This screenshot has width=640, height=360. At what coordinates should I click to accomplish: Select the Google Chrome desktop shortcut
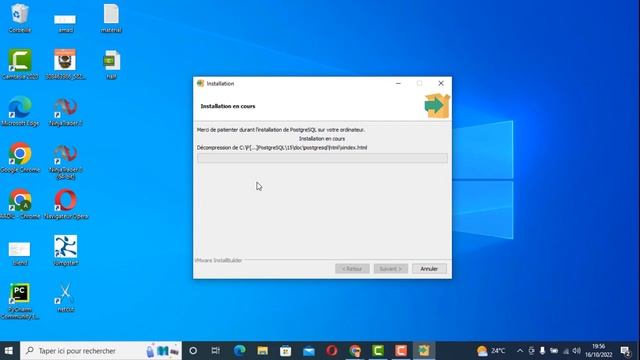20,158
